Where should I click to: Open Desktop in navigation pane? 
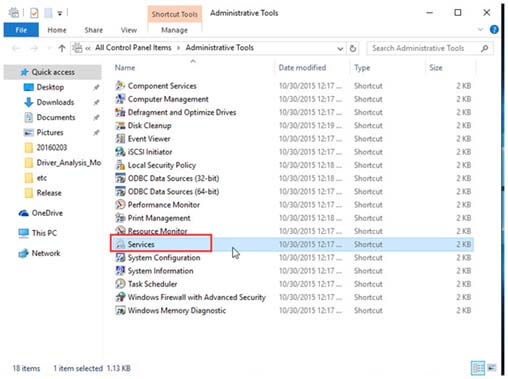point(50,87)
